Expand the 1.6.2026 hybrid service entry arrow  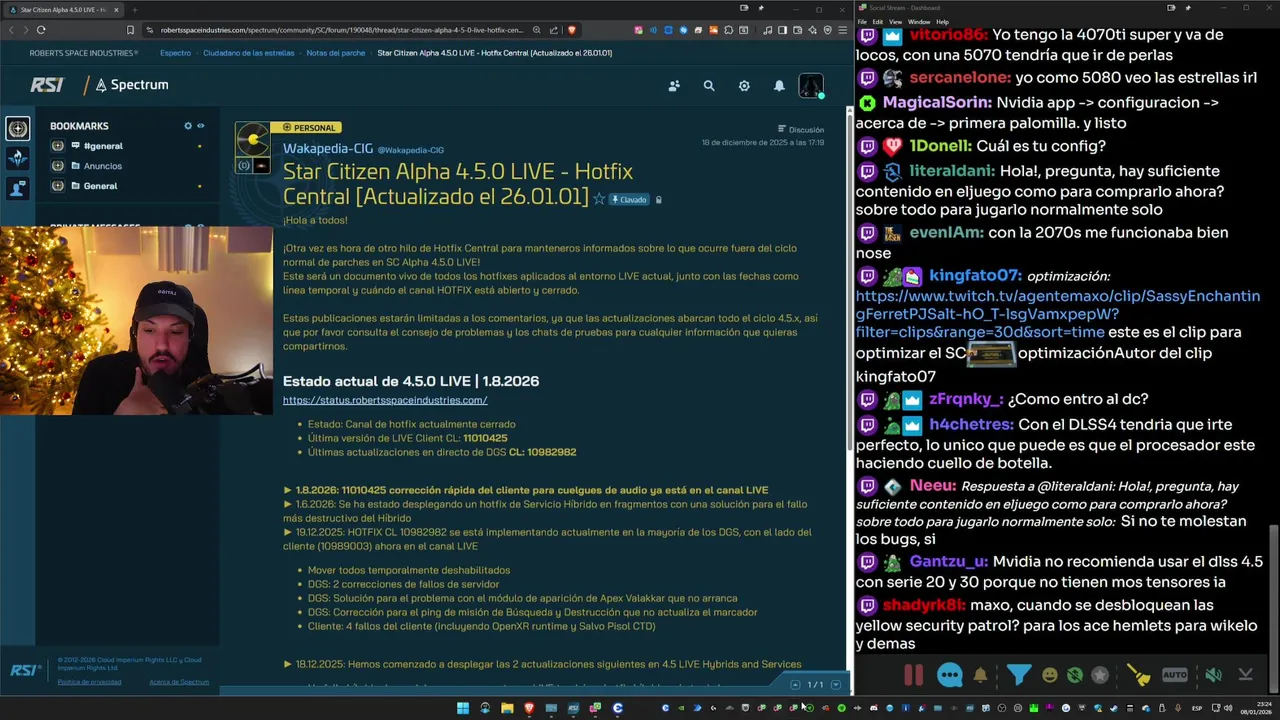[x=288, y=504]
